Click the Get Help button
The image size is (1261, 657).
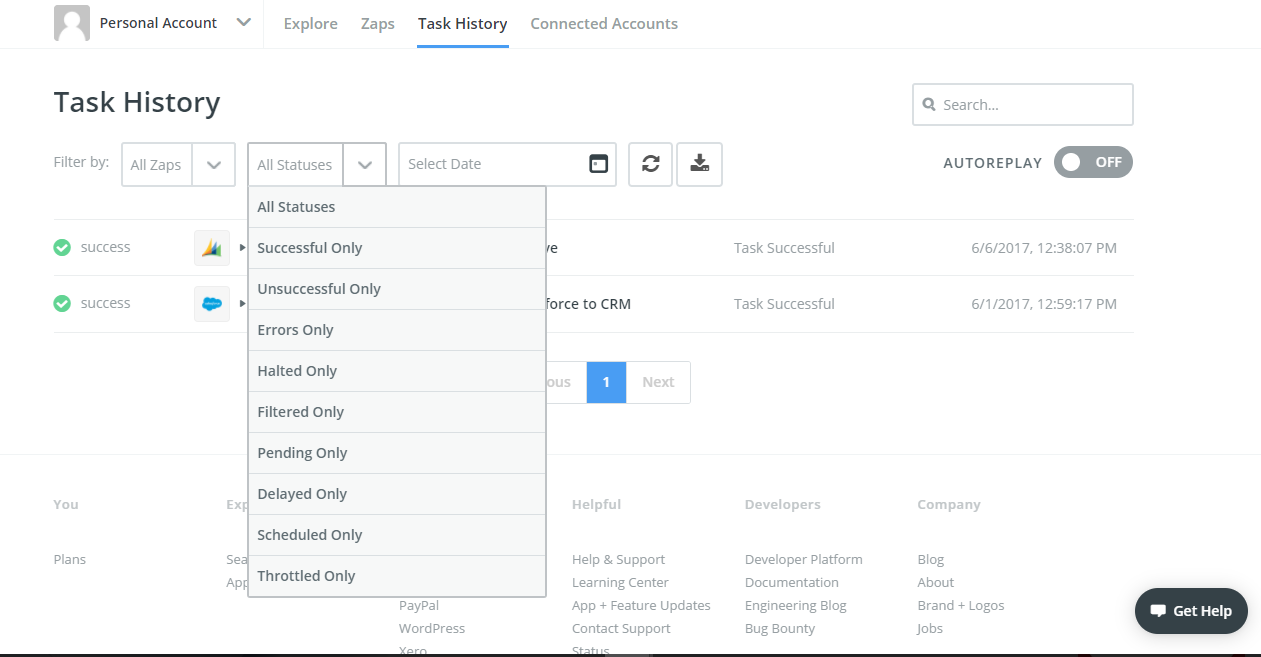1191,611
